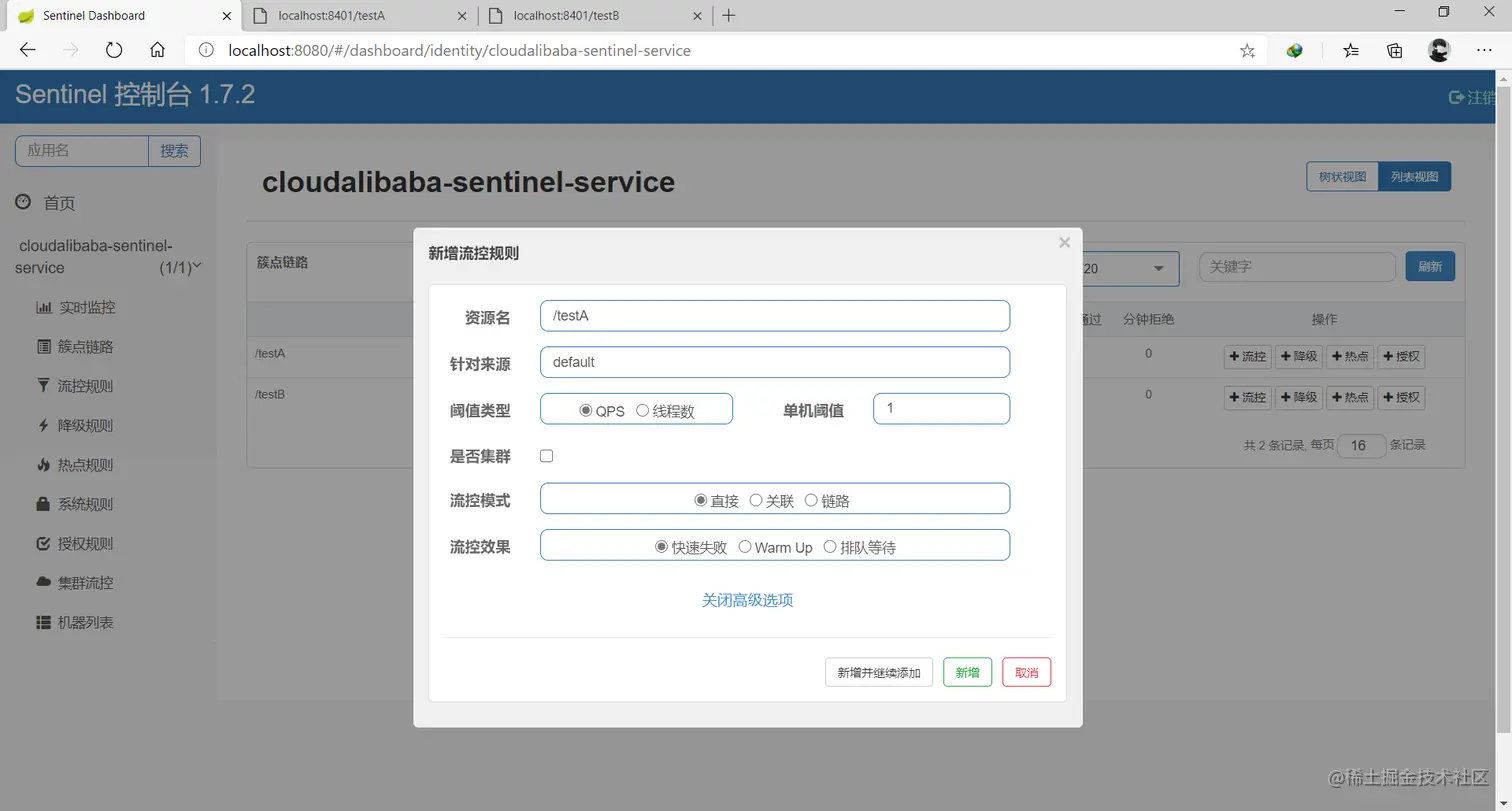The height and width of the screenshot is (811, 1512).
Task: Open the browser home page
Action: point(157,50)
